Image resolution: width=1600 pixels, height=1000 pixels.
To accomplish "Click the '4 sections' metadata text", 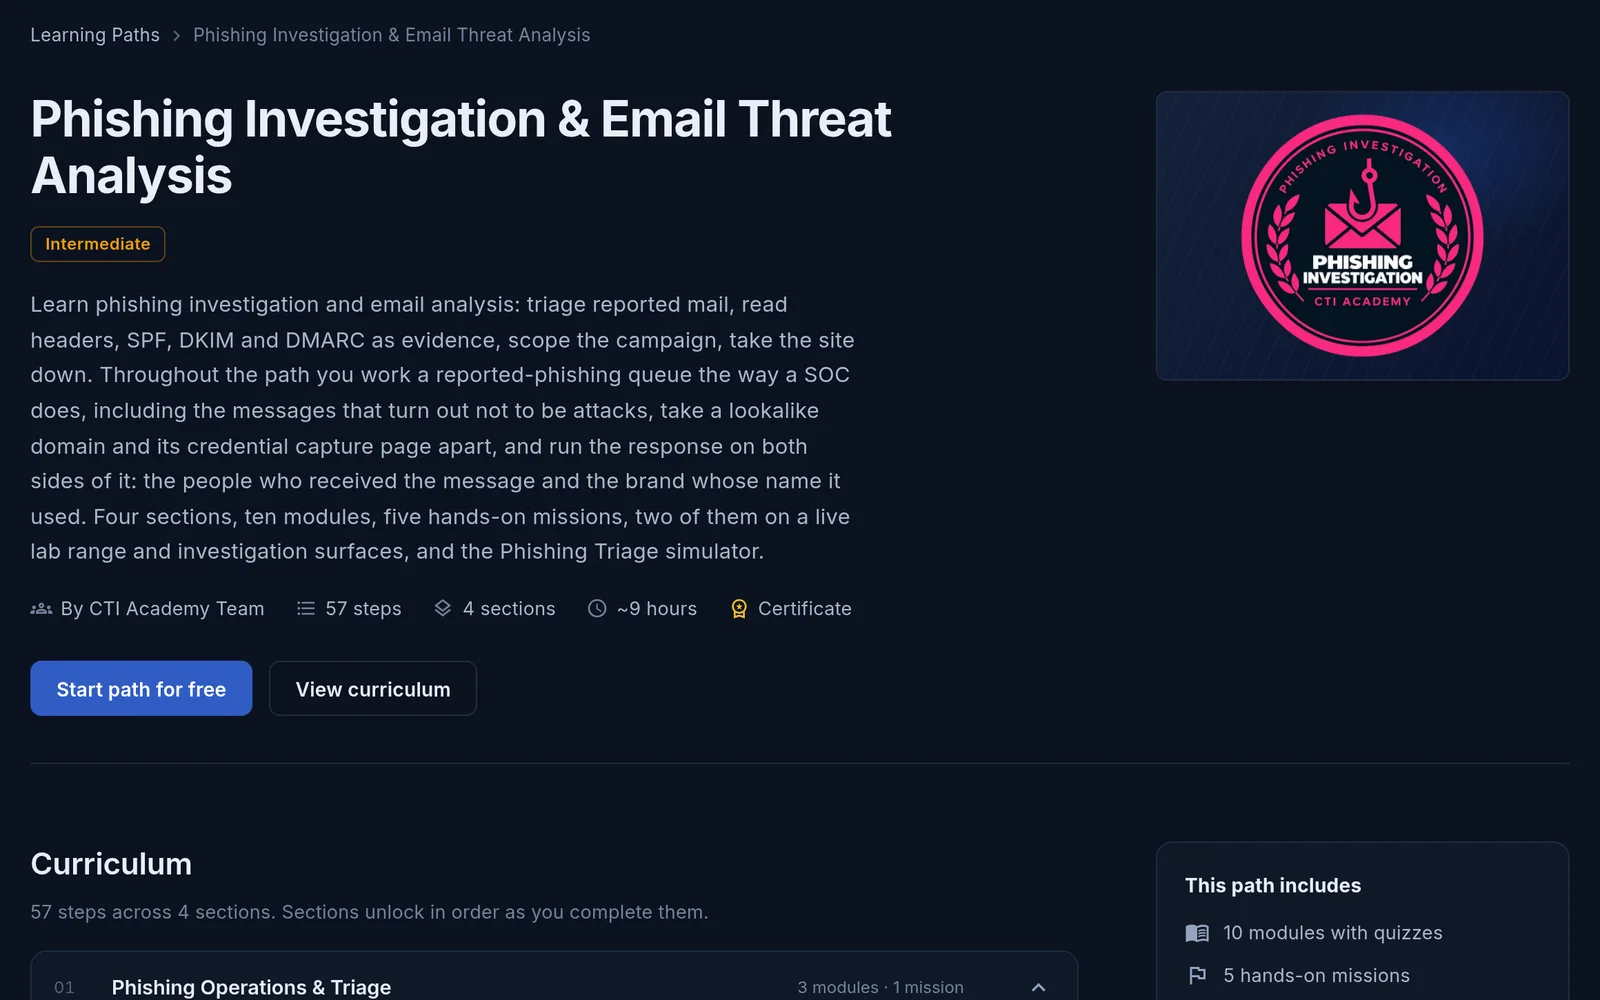I will click(509, 608).
